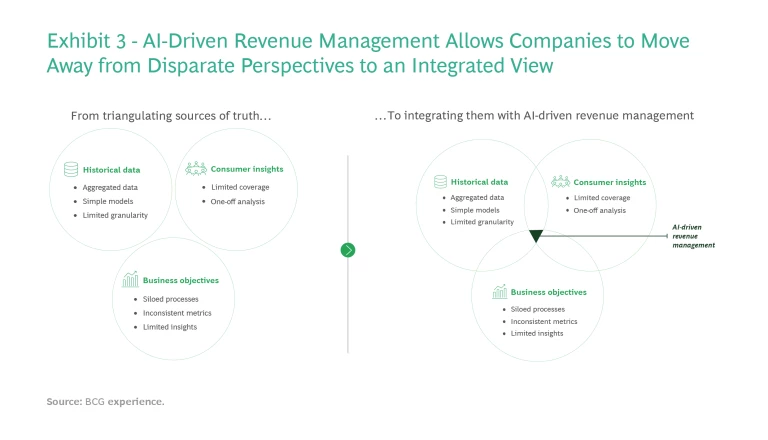Viewport: 768px width, 440px height.
Task: Select '…To integrating them' subheading on the right
Action: click(533, 116)
